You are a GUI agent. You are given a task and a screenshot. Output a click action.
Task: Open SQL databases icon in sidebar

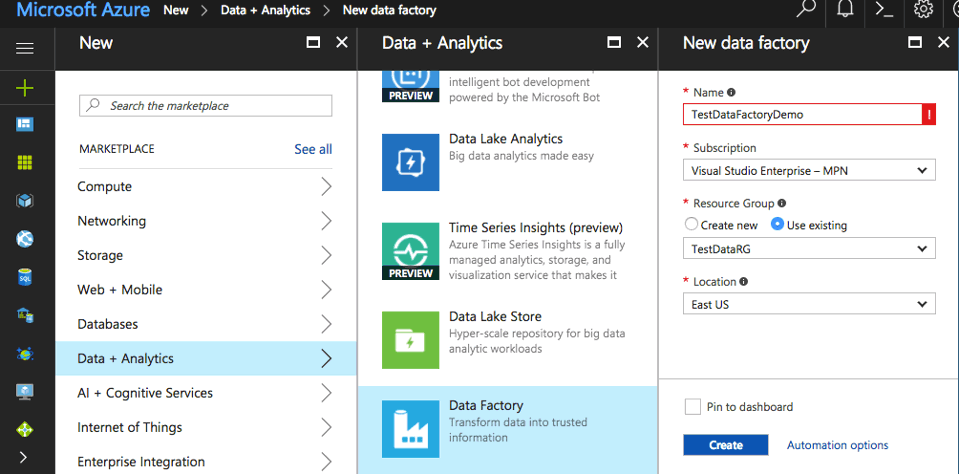tap(24, 277)
